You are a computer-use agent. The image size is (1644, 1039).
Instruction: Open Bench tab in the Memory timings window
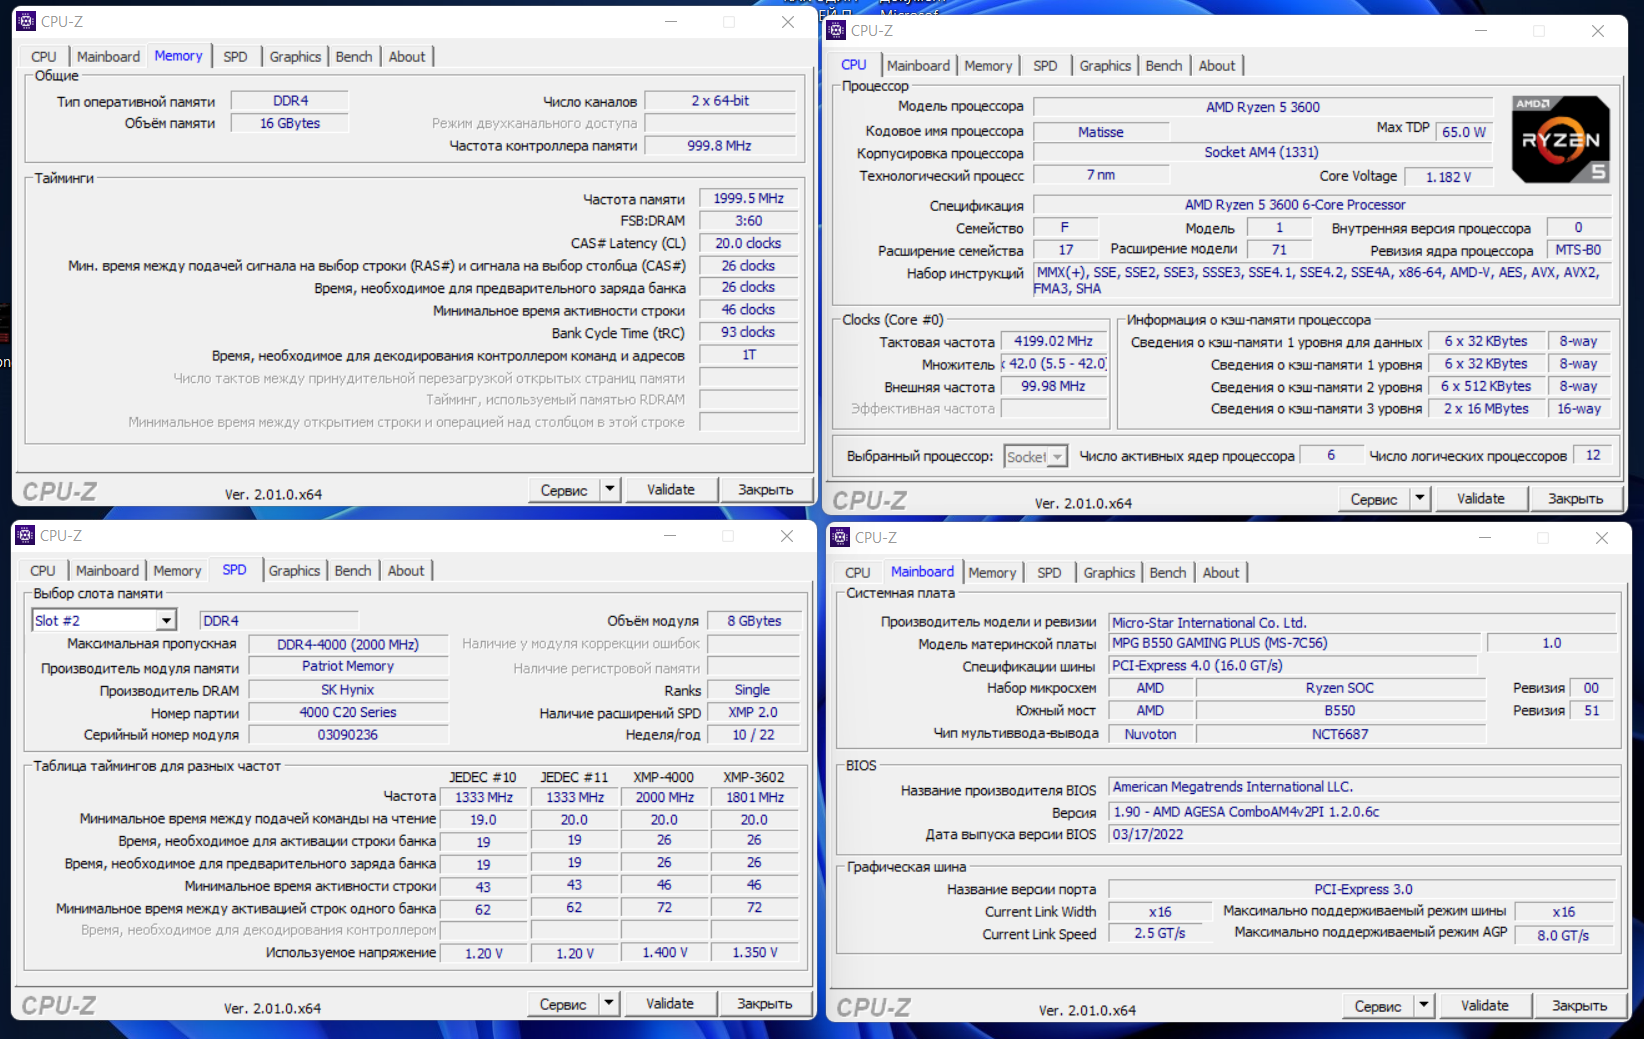354,57
